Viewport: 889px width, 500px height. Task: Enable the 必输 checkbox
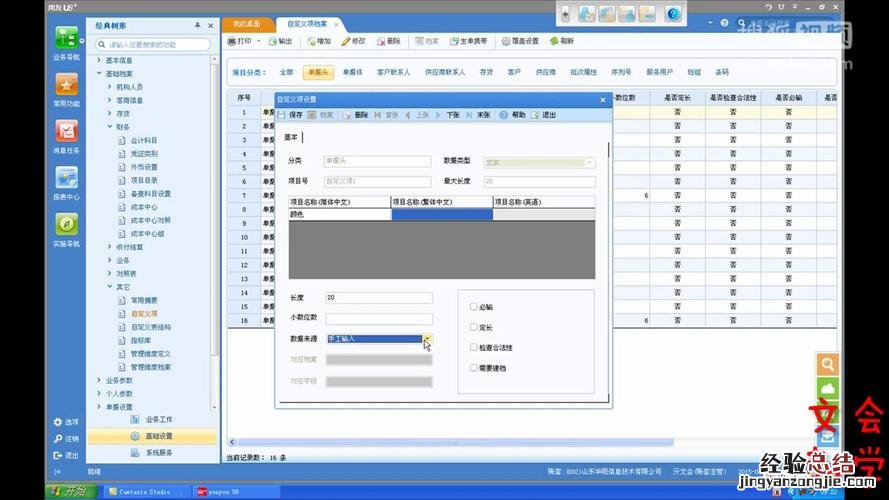click(x=474, y=307)
